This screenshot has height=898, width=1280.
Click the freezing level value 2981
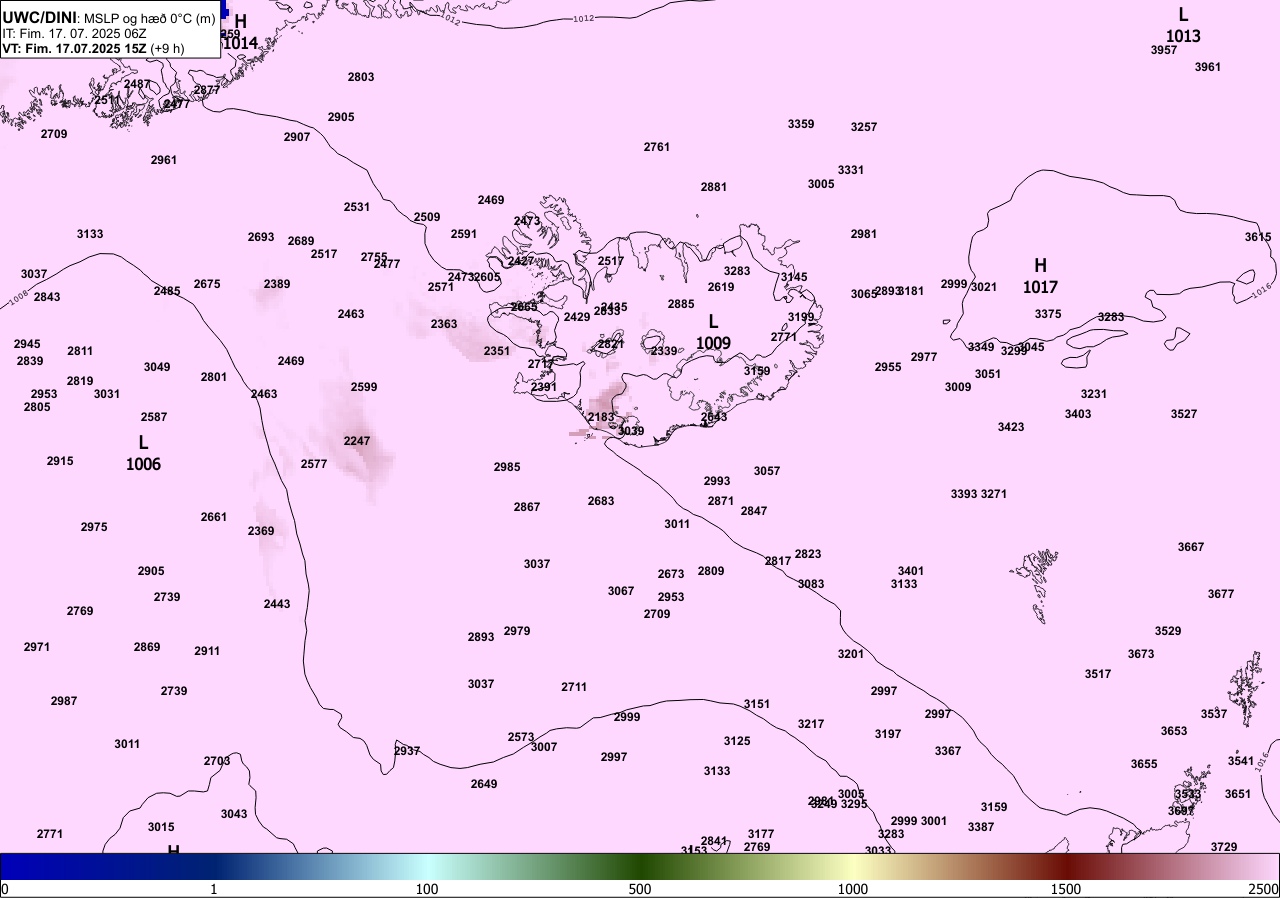click(864, 234)
